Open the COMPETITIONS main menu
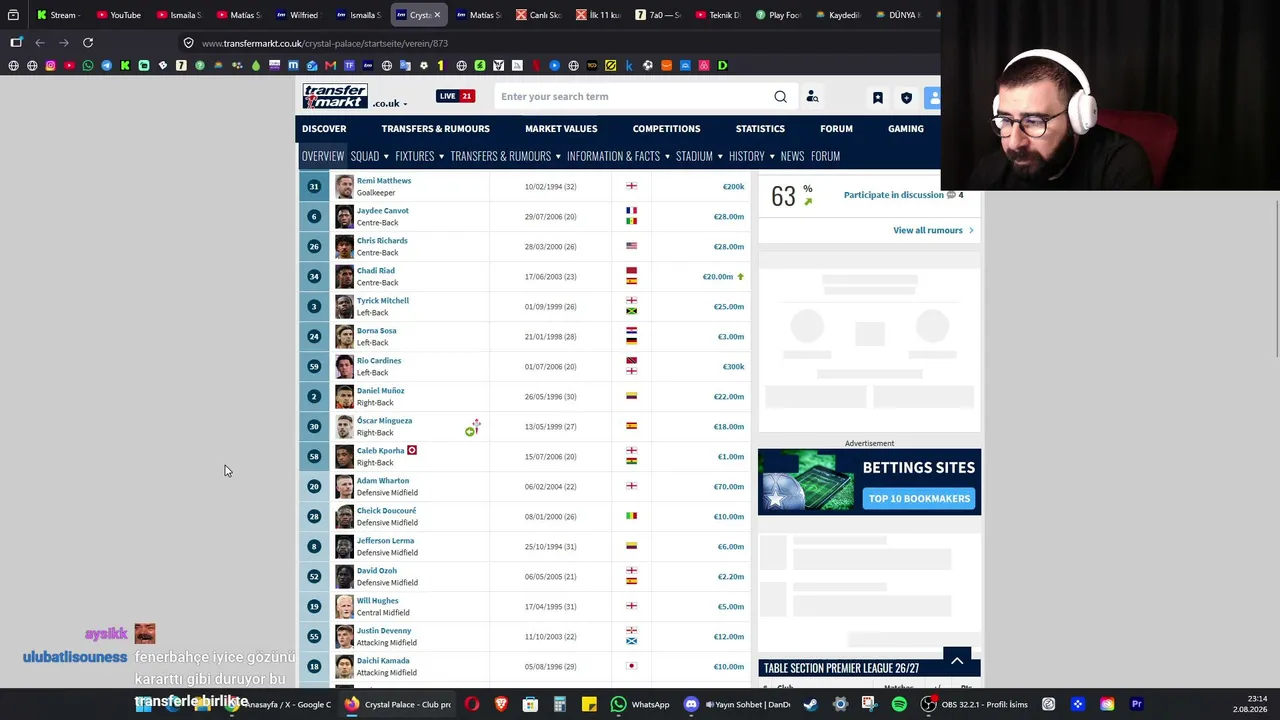The width and height of the screenshot is (1280, 720). [x=666, y=129]
